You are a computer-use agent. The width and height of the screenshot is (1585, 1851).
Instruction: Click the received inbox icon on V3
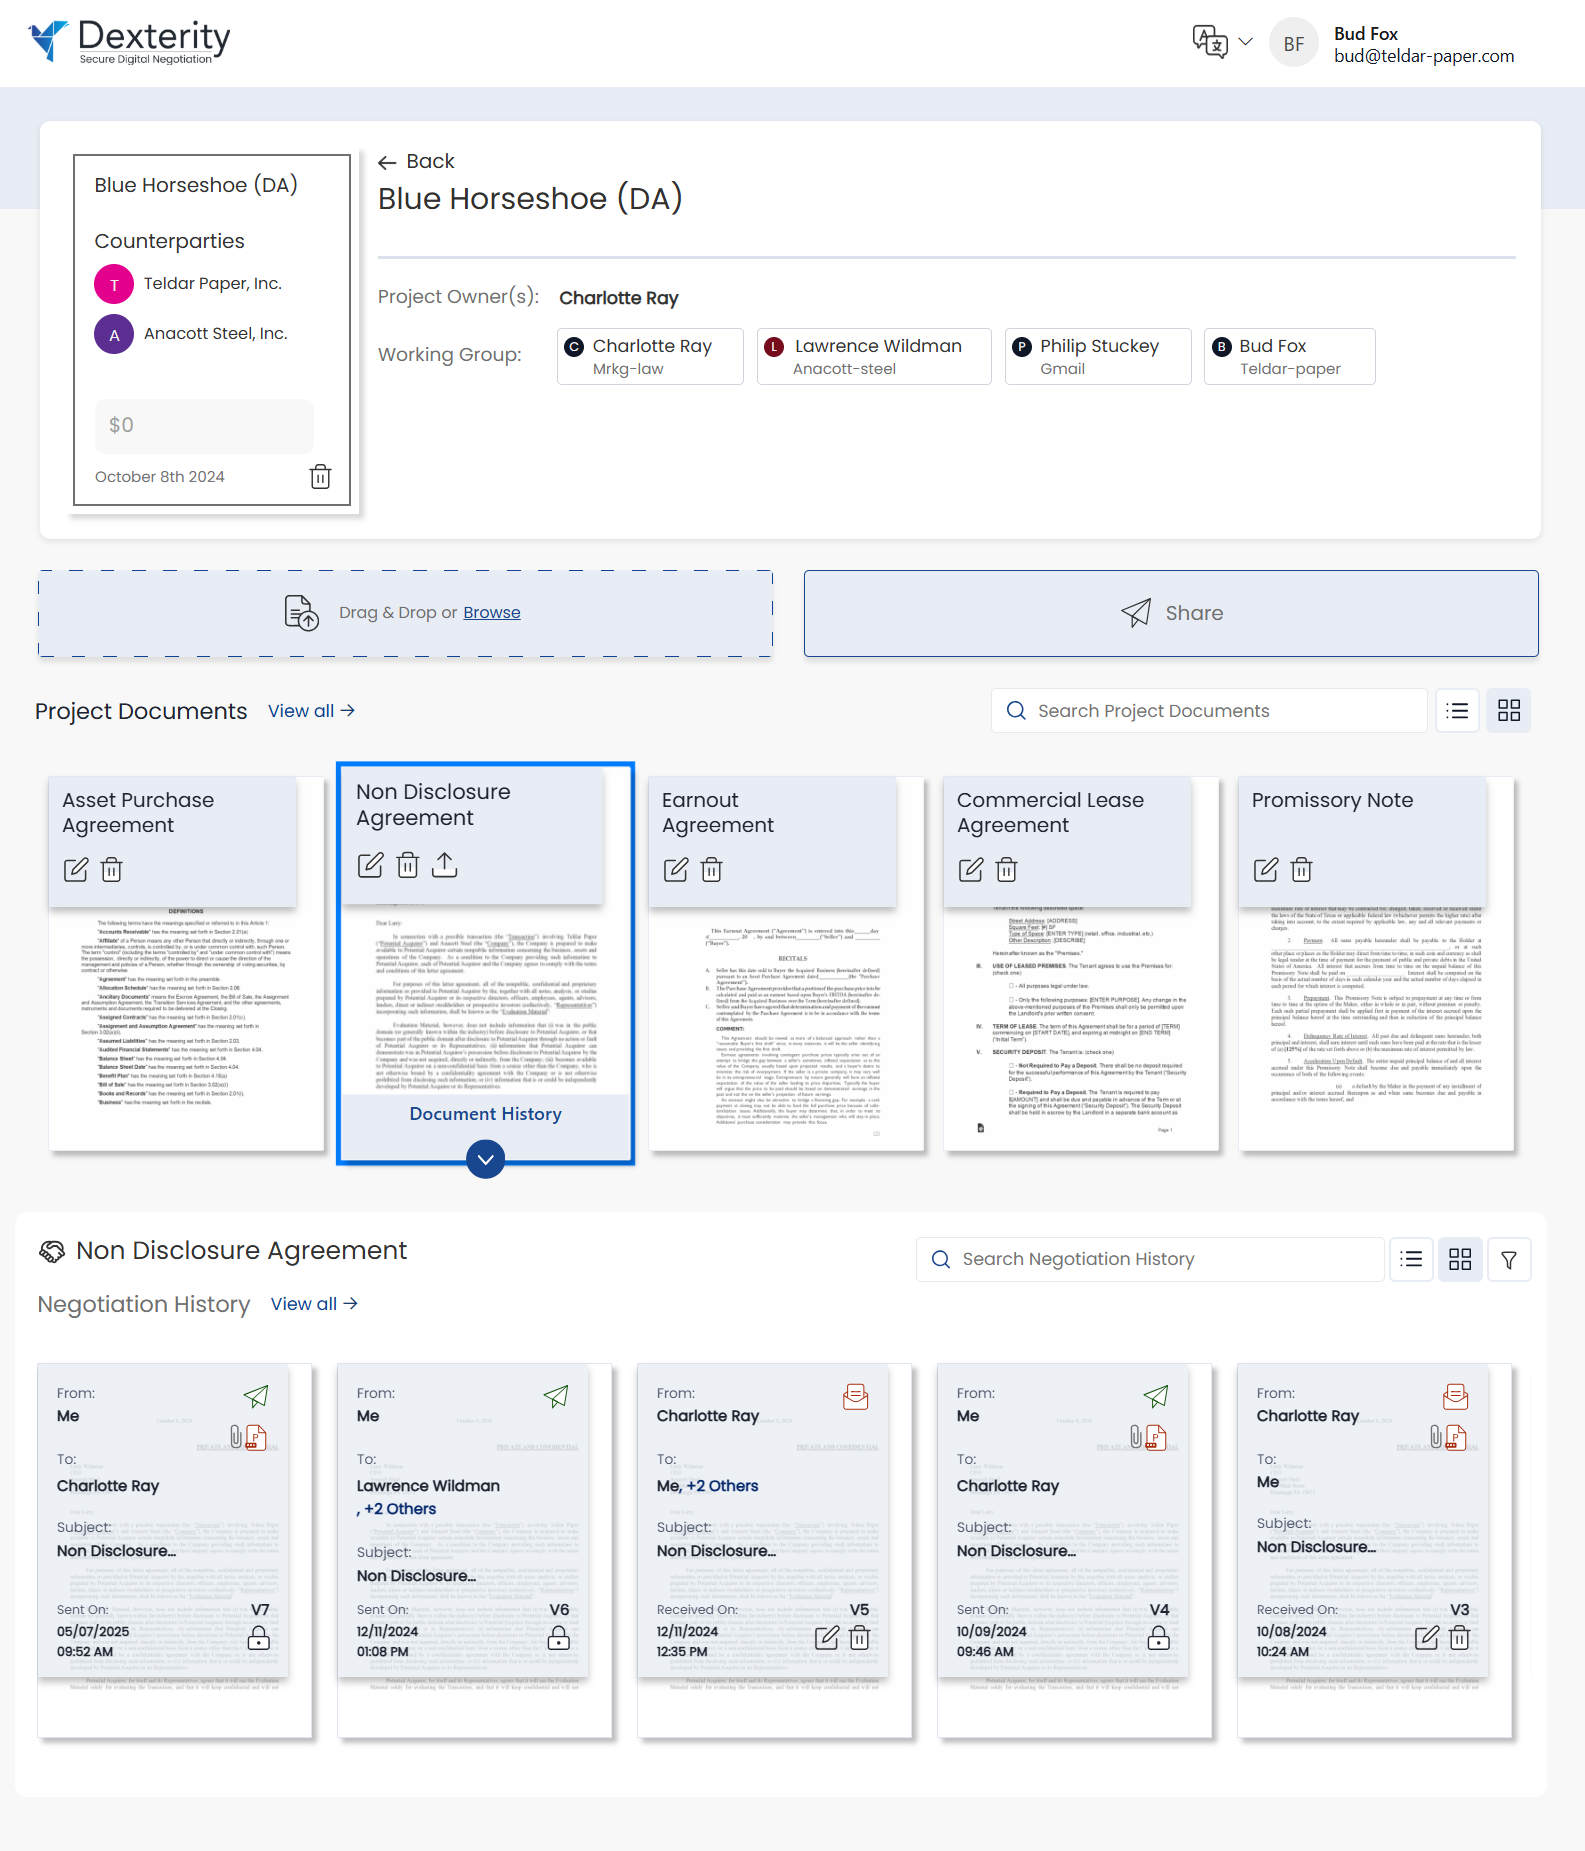coord(1456,1397)
